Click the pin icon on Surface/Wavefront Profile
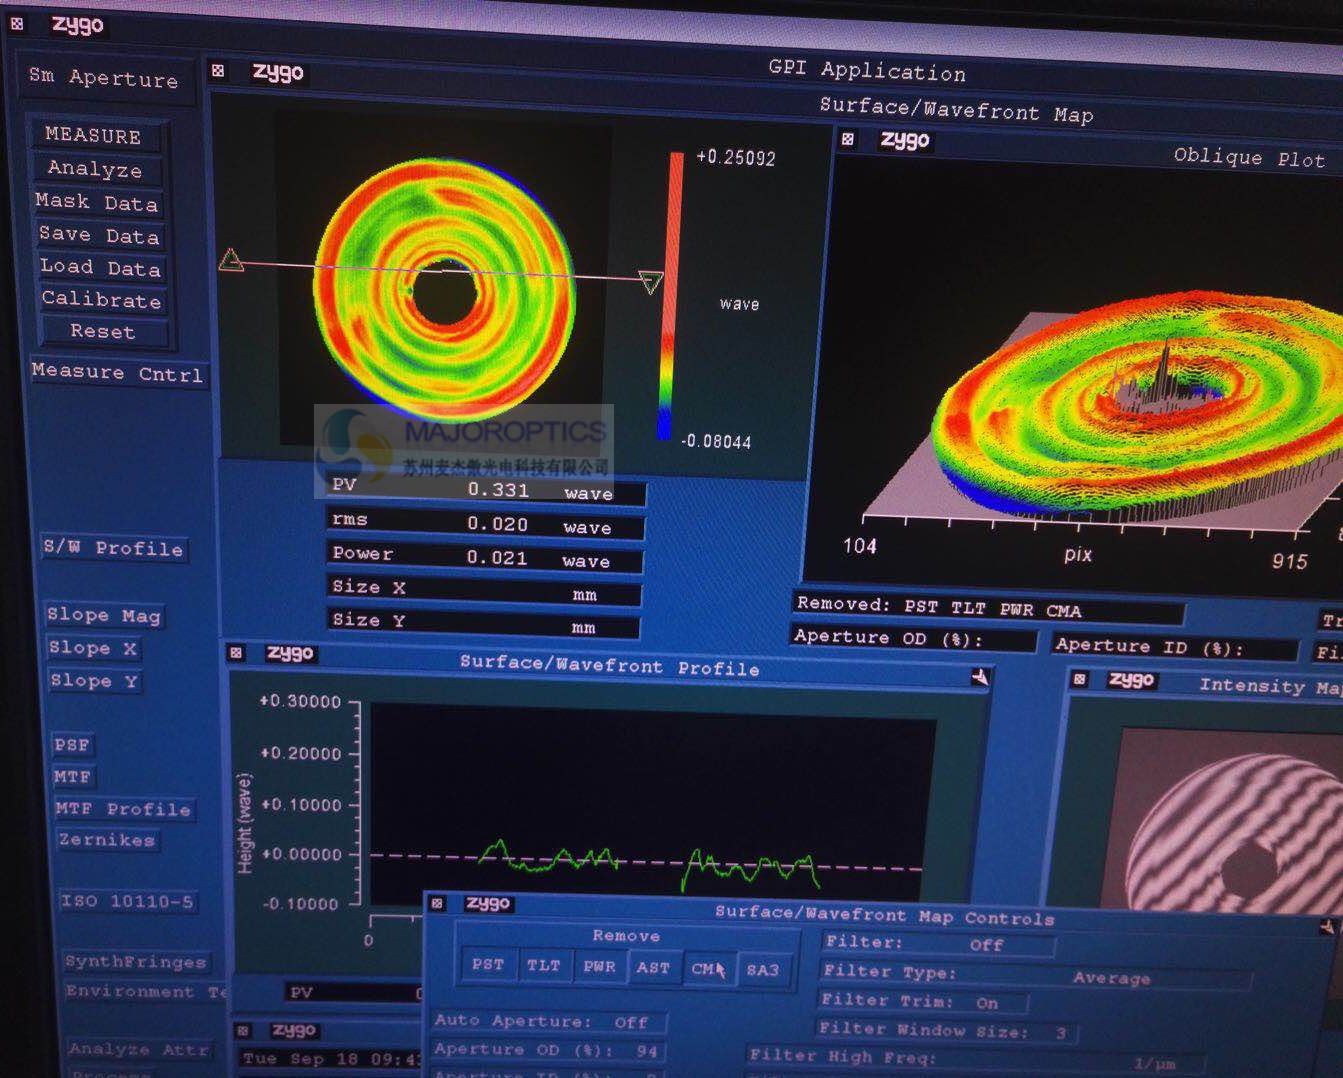 tap(980, 677)
